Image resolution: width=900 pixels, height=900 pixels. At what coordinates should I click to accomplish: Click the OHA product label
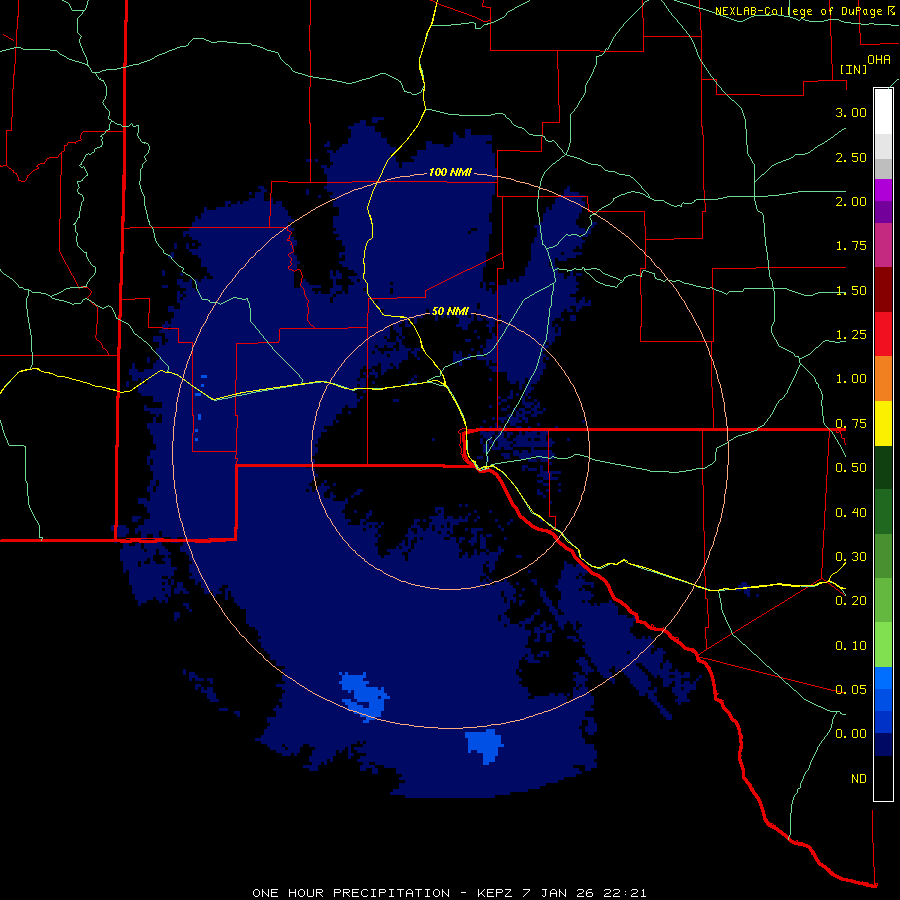(878, 59)
